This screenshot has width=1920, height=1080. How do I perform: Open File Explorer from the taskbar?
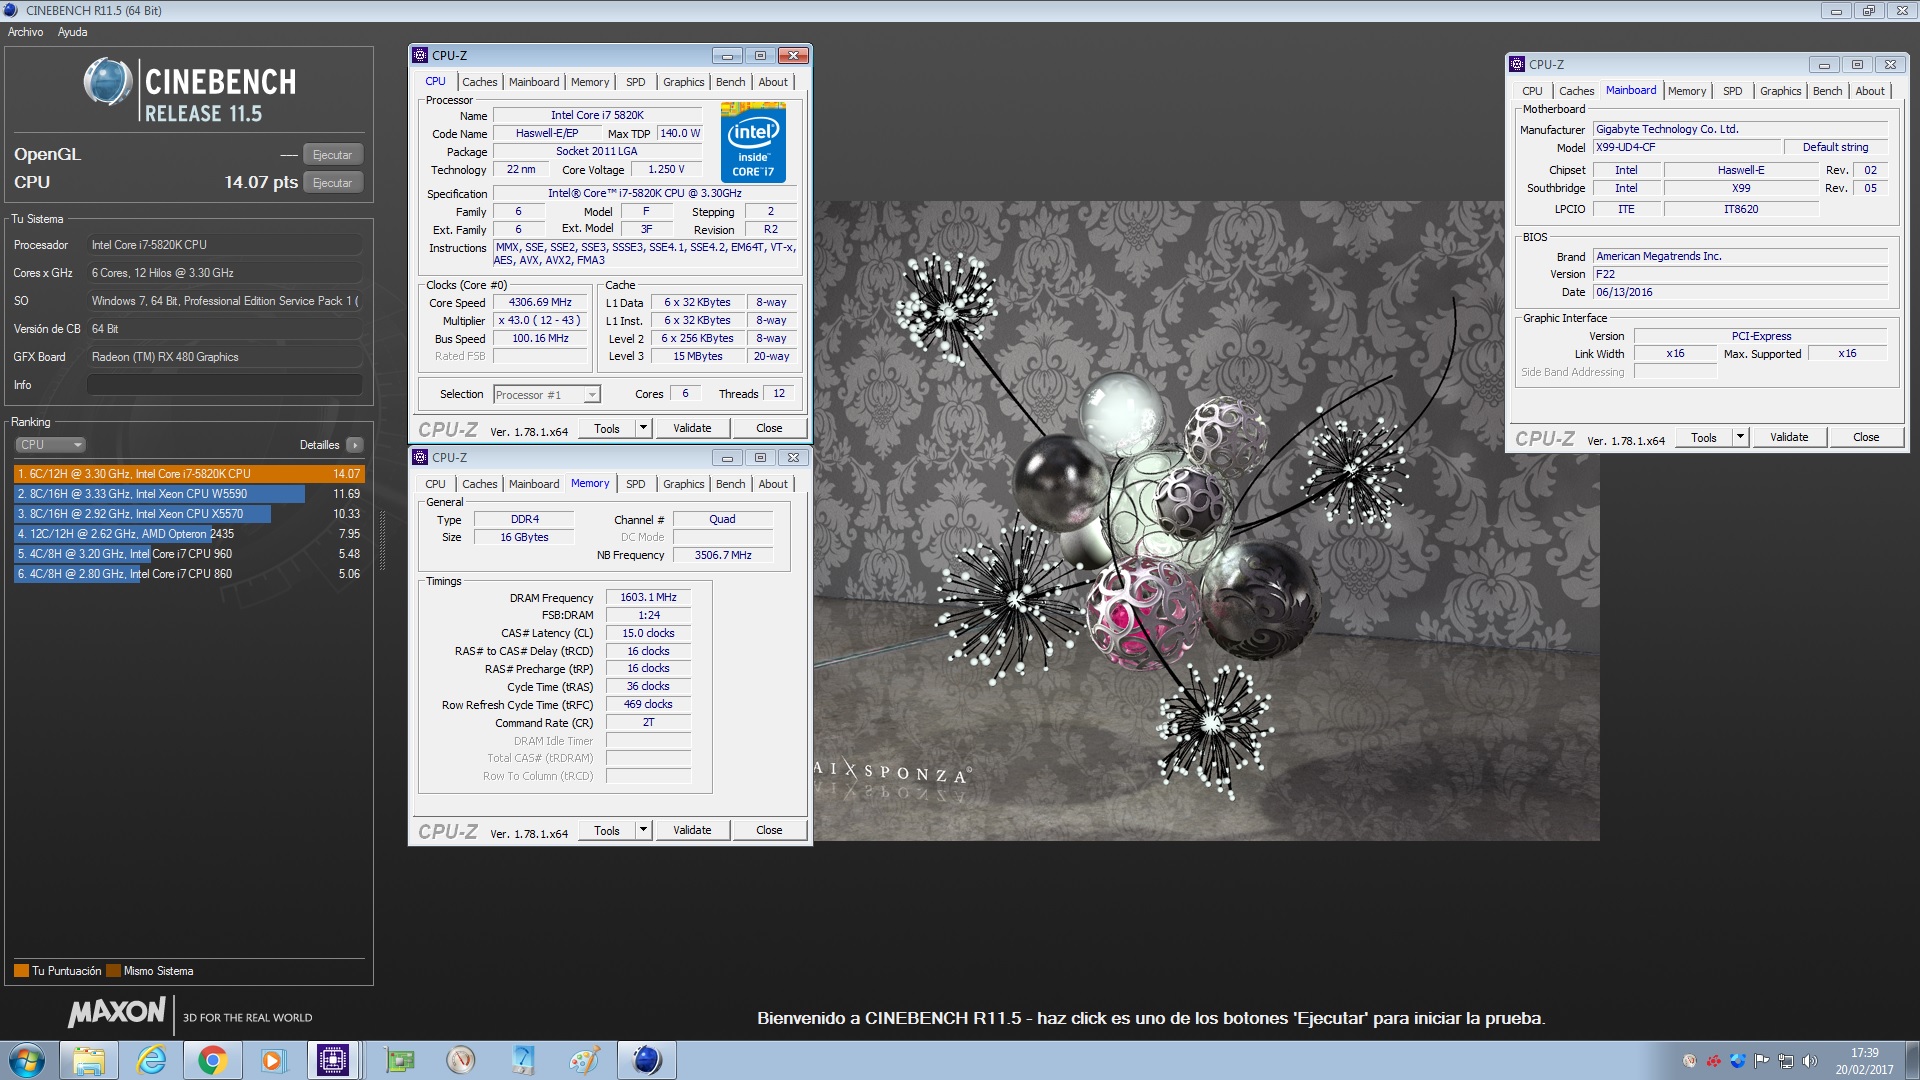89,1060
